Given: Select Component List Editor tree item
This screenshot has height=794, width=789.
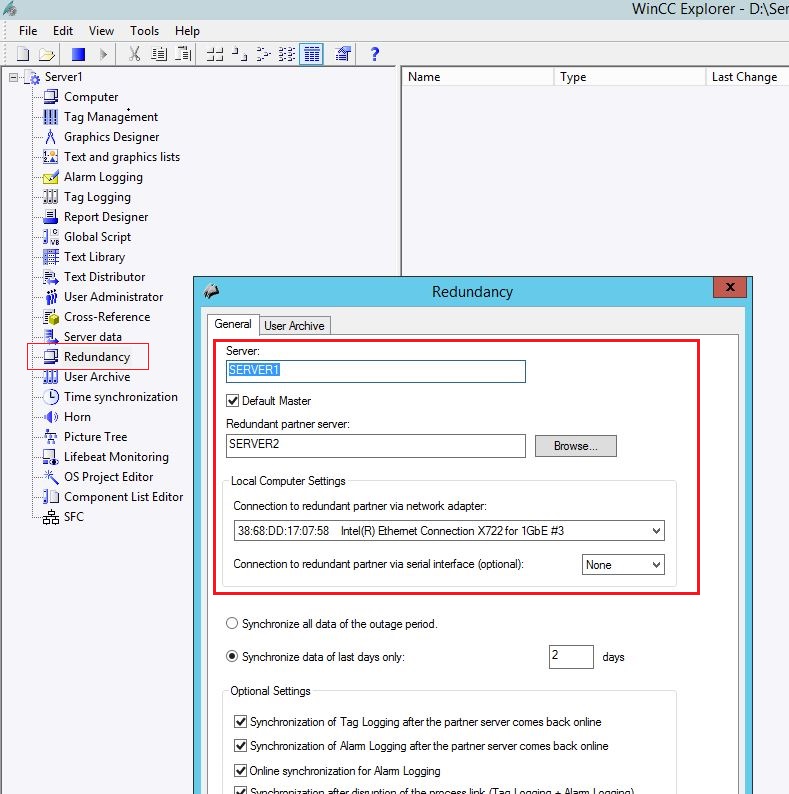Looking at the screenshot, I should click(x=124, y=497).
